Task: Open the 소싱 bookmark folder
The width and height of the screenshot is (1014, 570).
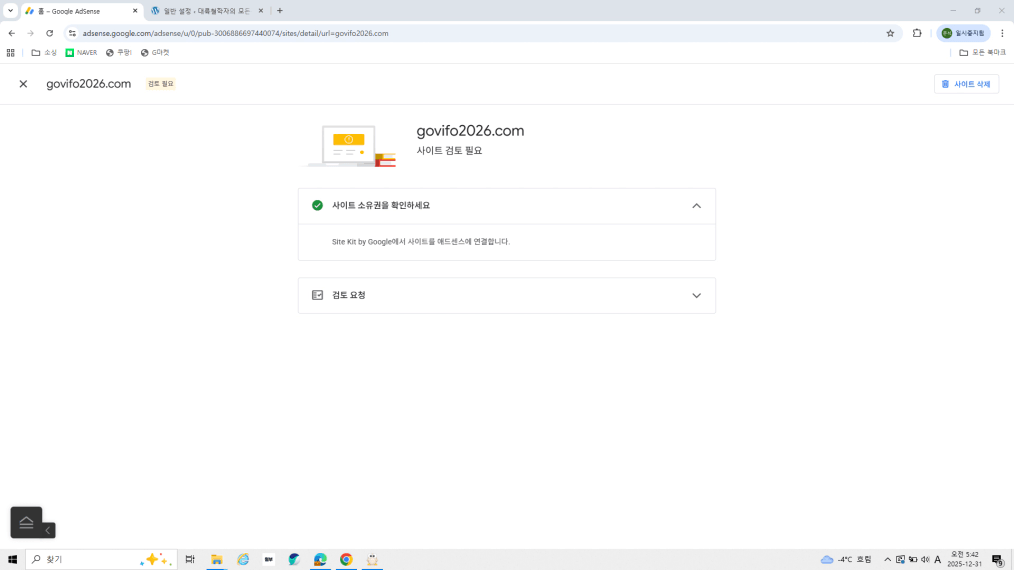Action: pyautogui.click(x=44, y=53)
